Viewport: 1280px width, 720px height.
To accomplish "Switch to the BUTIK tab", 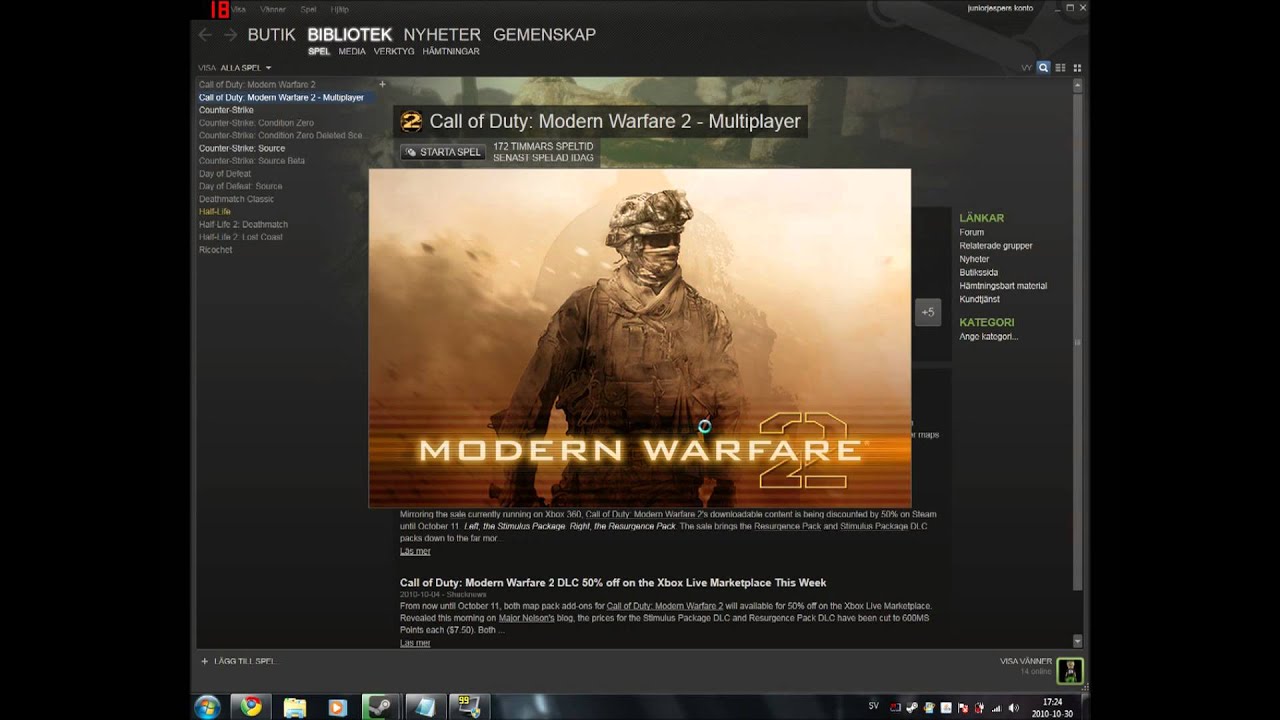I will (x=271, y=34).
